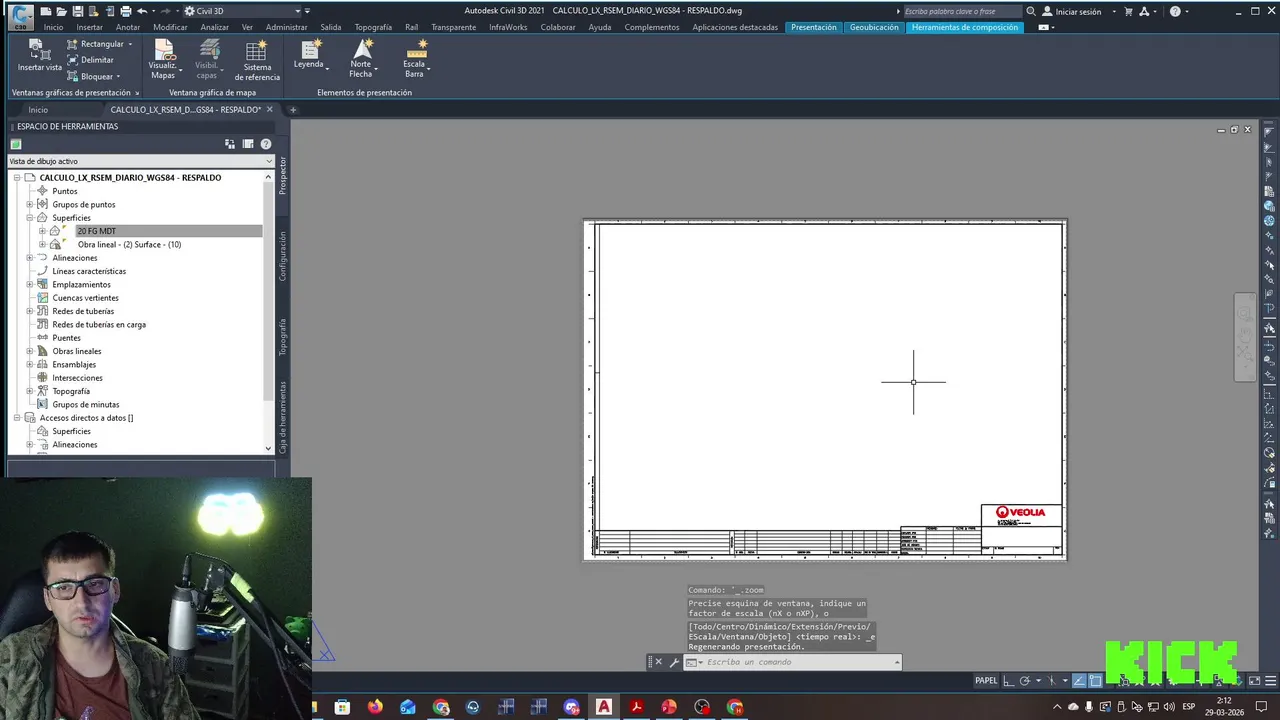Toggle ortho mode in status bar

pyautogui.click(x=1009, y=681)
